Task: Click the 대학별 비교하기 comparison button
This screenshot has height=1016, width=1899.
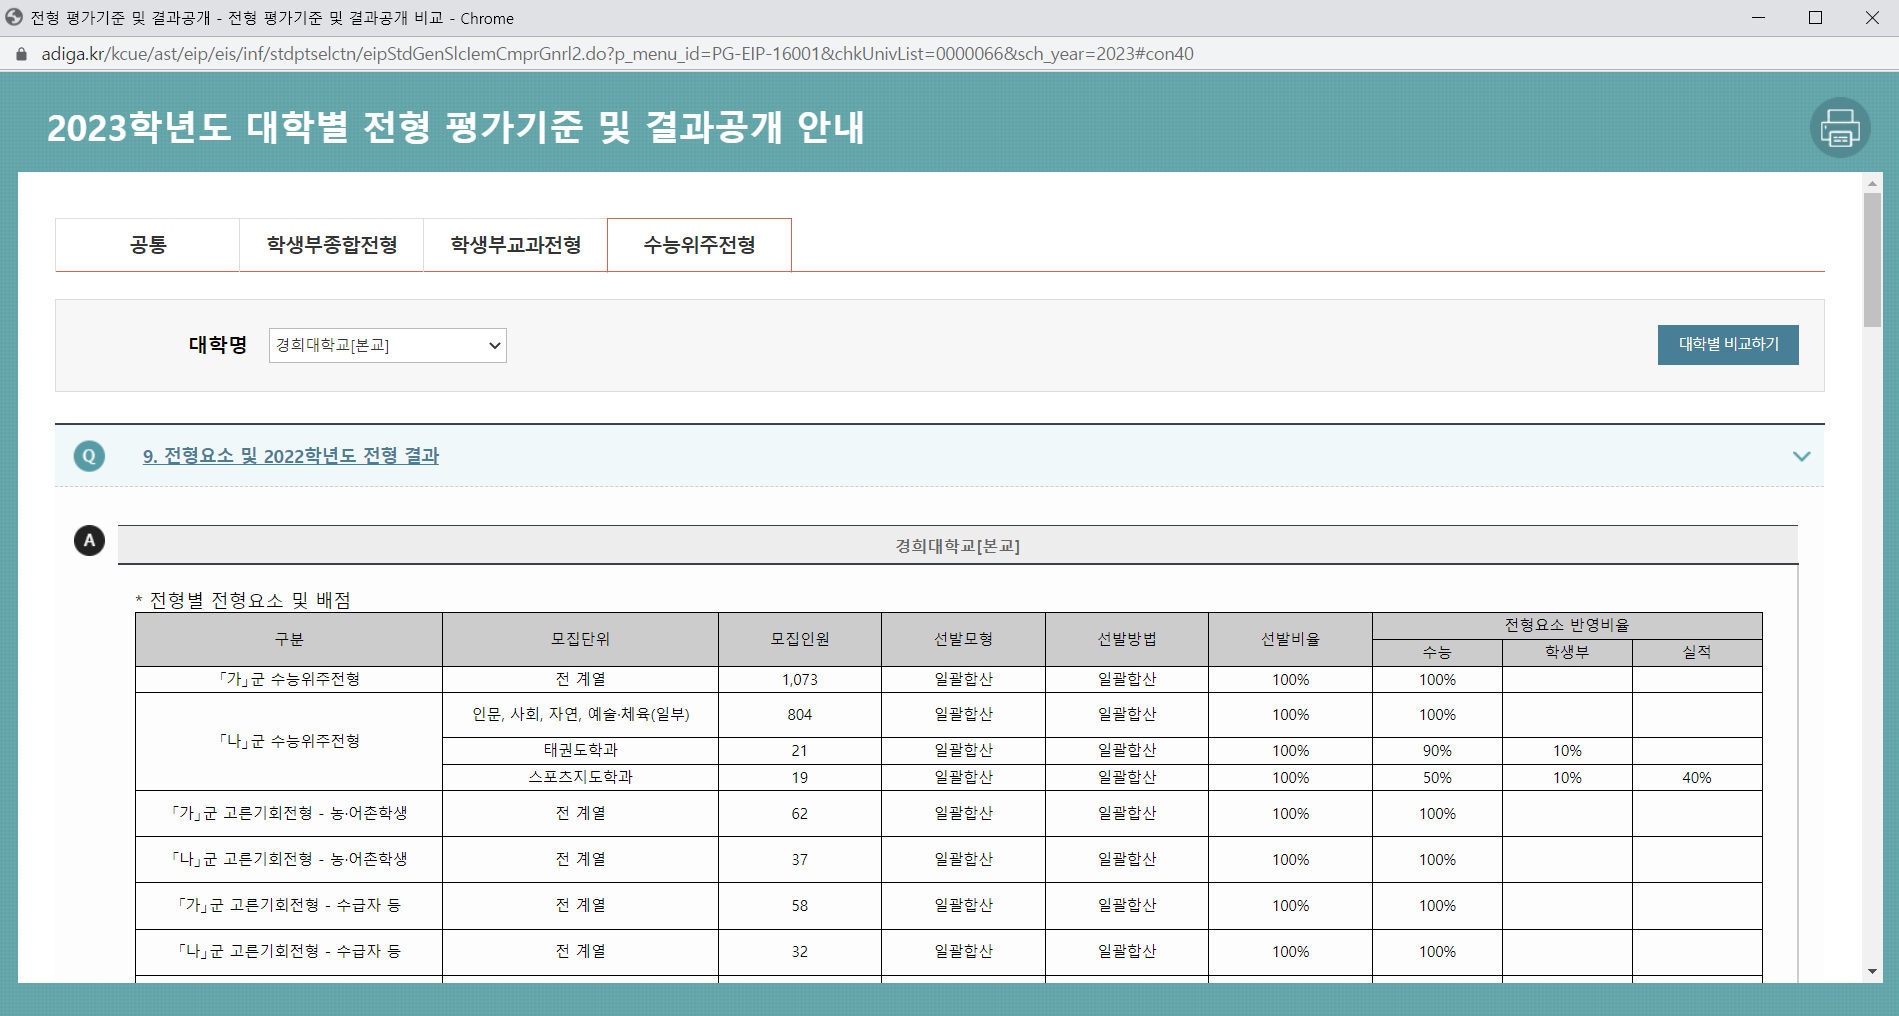Action: tap(1727, 345)
